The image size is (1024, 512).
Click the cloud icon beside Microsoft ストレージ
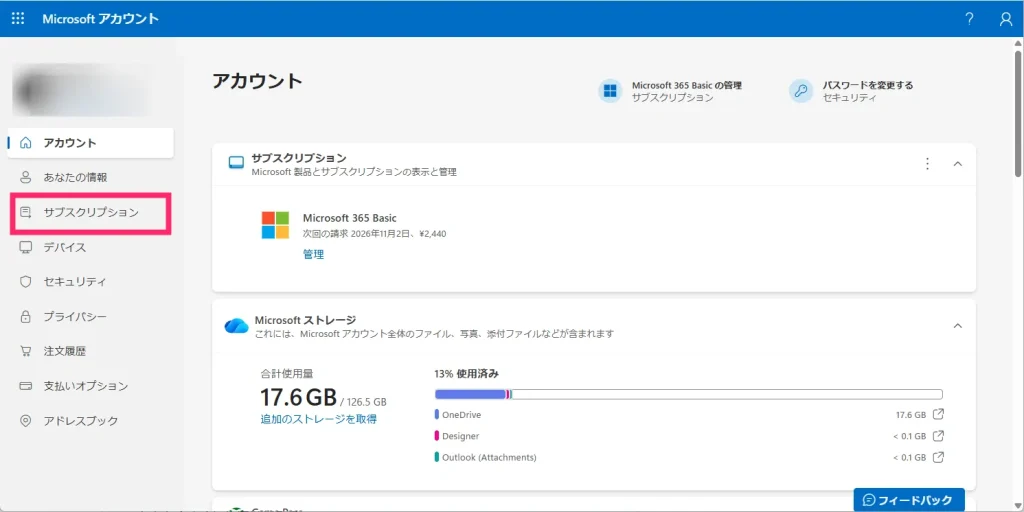tap(236, 326)
